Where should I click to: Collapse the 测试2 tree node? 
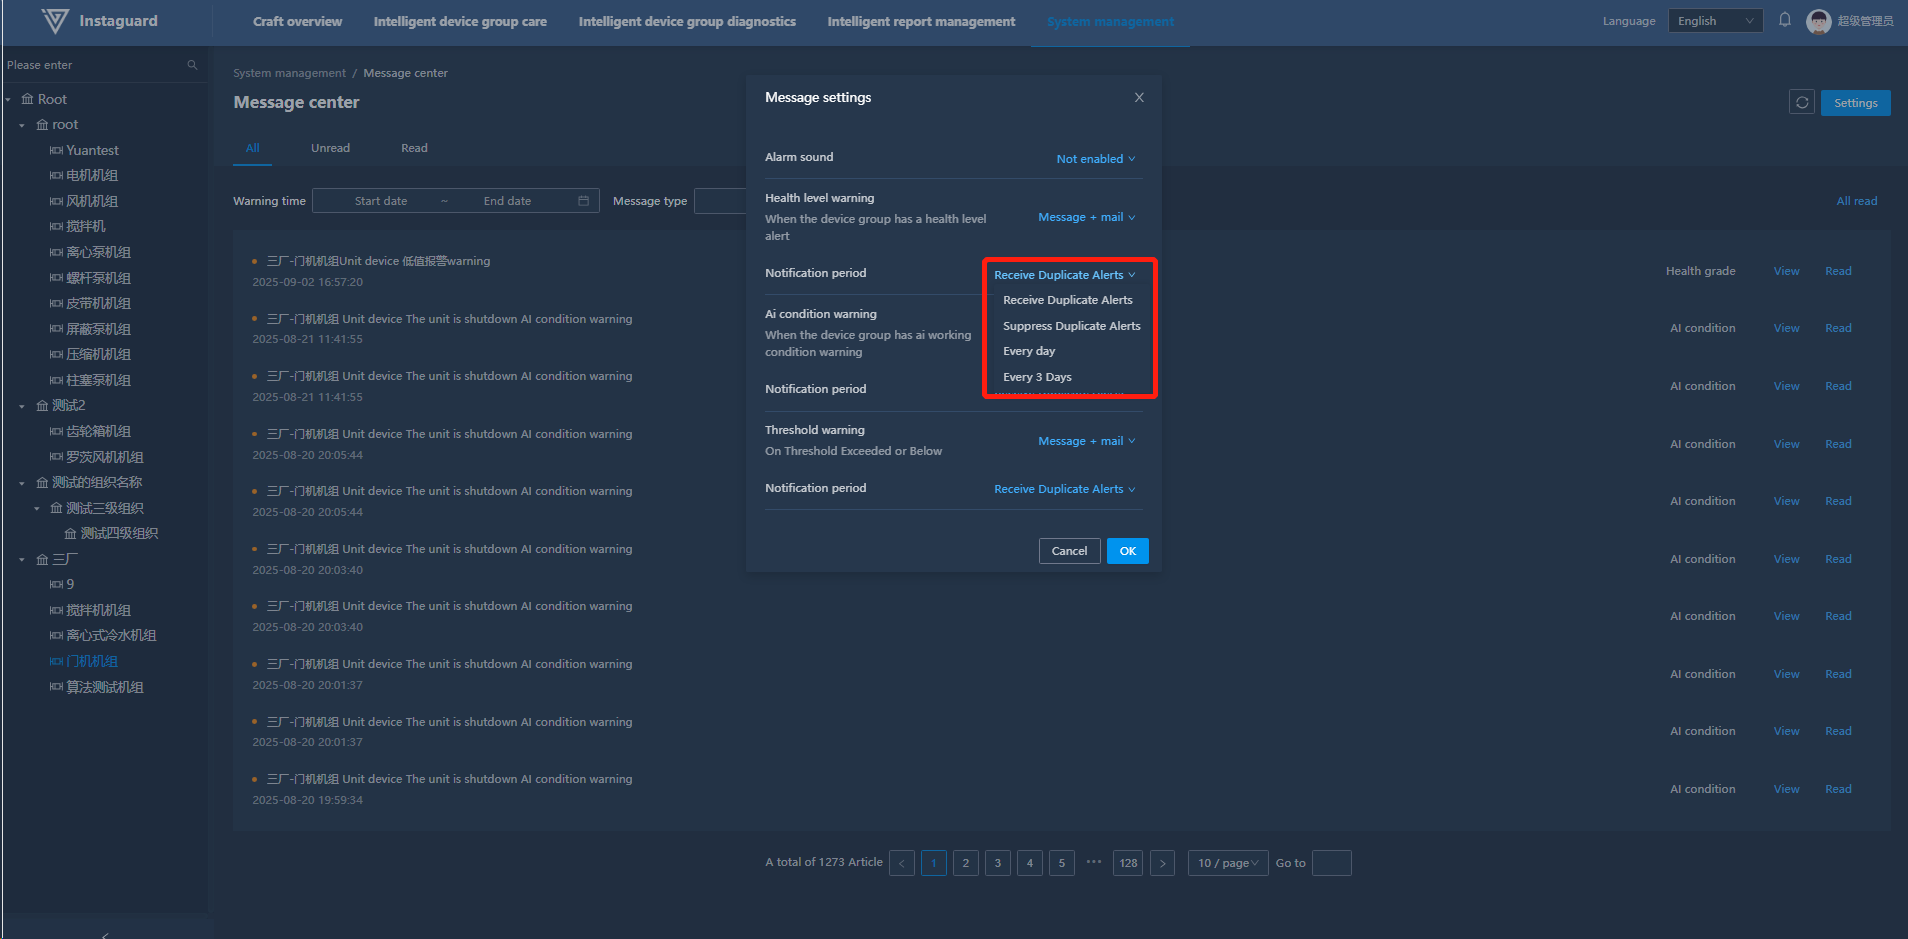coord(22,406)
